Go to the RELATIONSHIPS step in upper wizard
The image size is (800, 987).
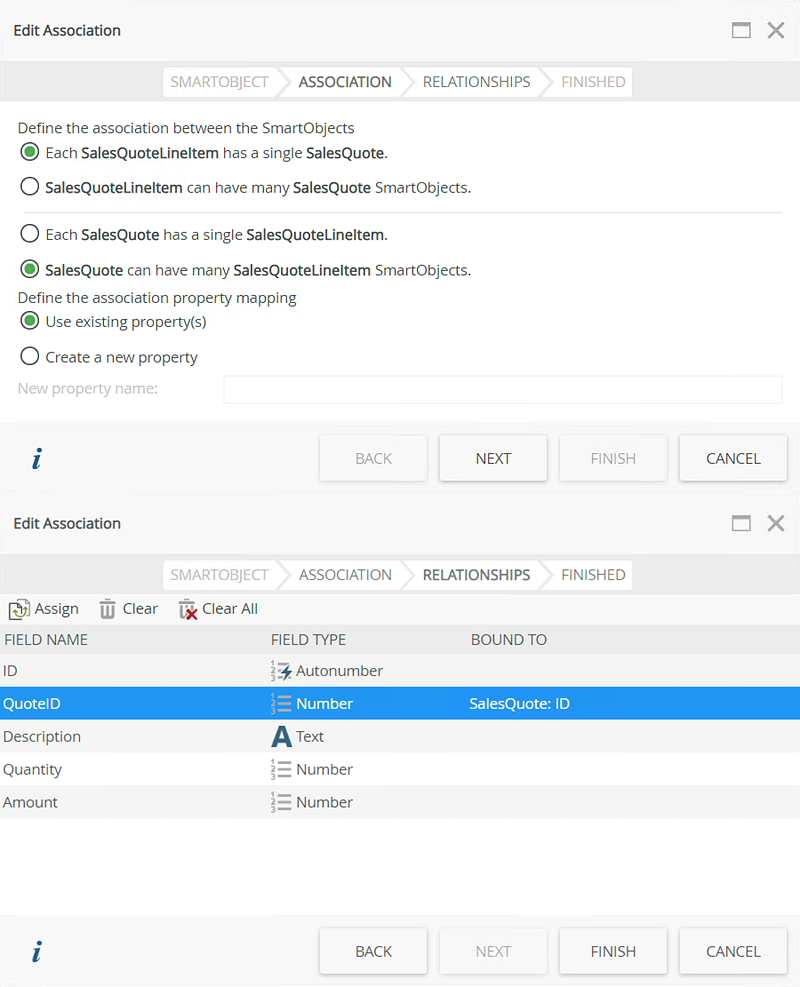[x=476, y=82]
